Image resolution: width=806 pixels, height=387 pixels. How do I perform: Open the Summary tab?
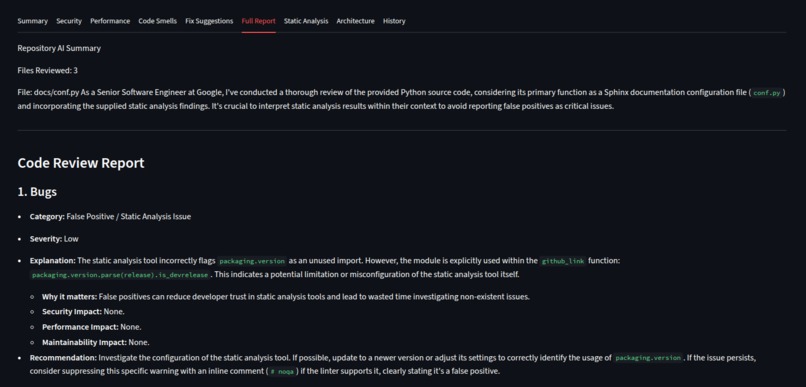tap(32, 21)
